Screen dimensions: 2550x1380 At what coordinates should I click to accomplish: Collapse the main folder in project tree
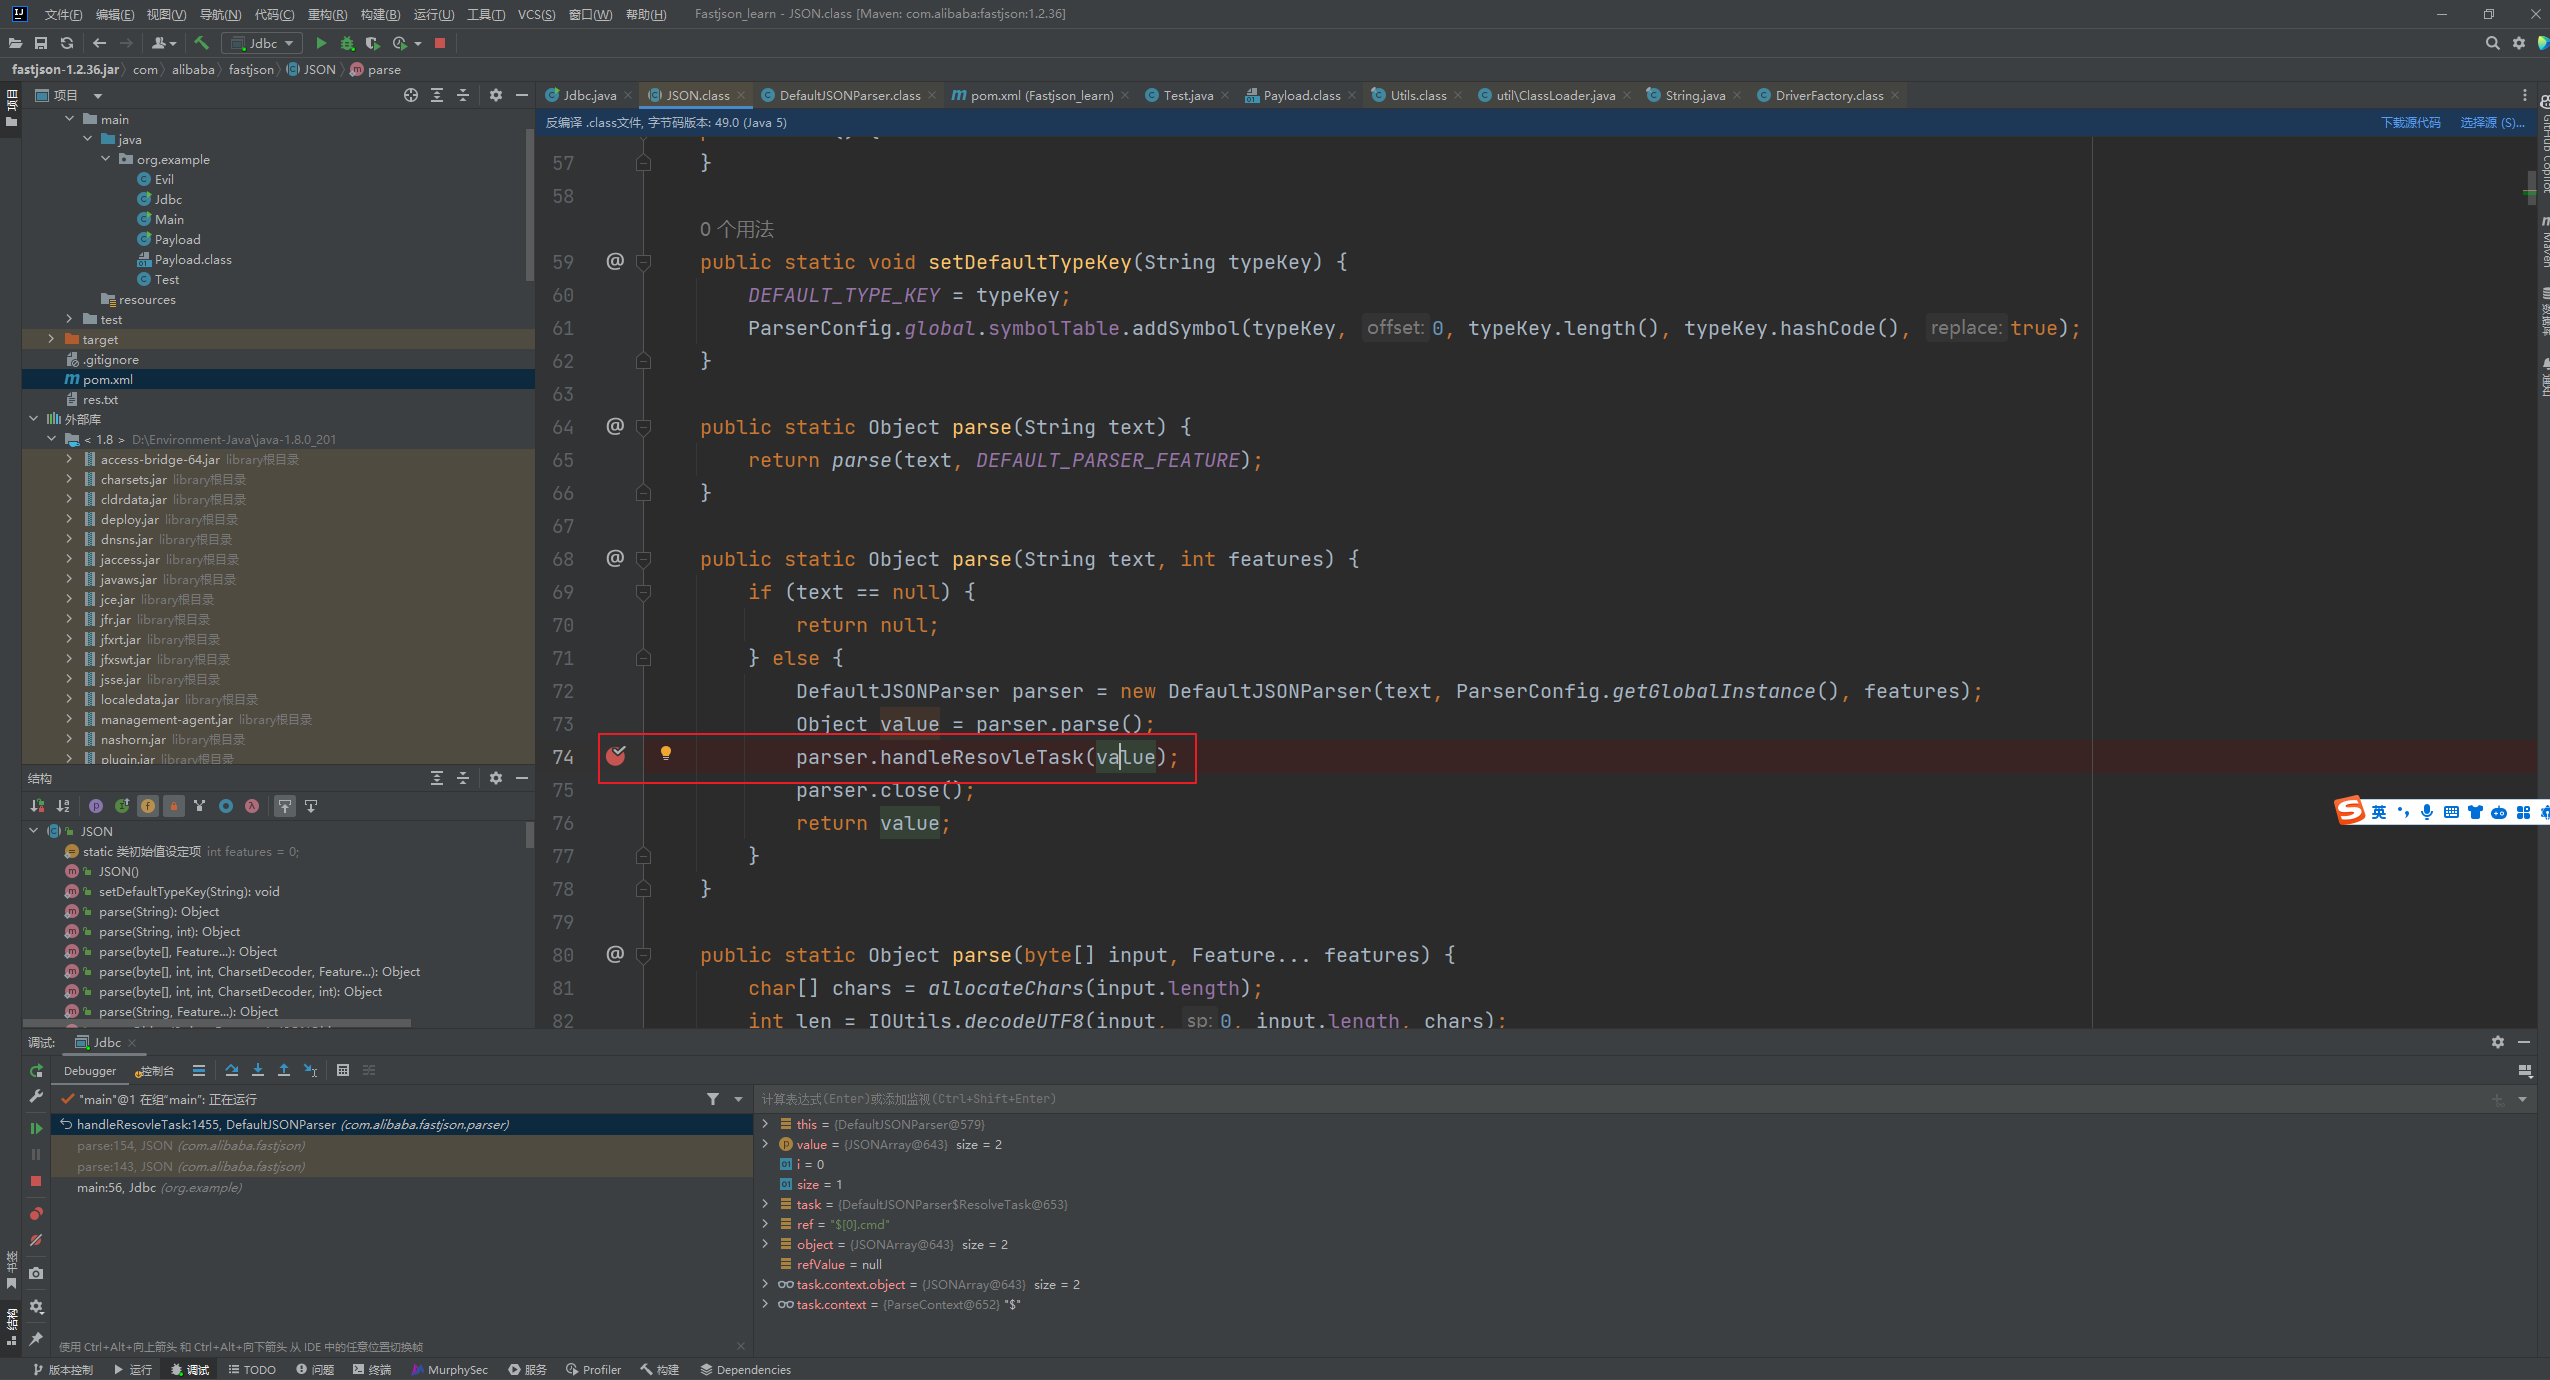pos(70,119)
